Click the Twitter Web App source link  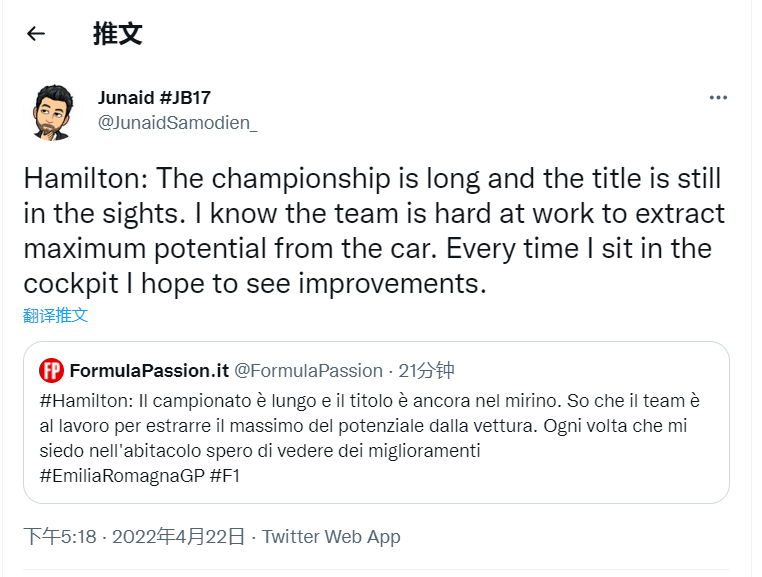pyautogui.click(x=331, y=537)
